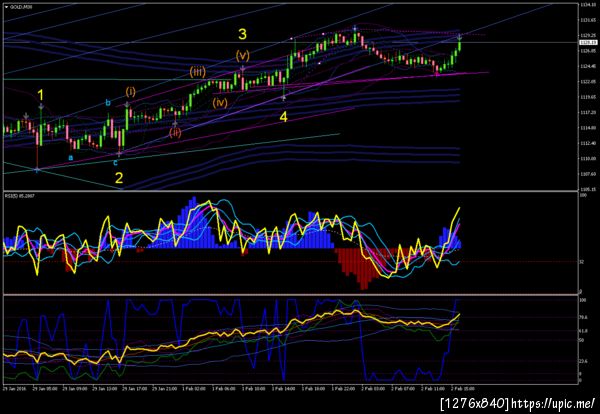Viewport: 600px width, 414px height.
Task: Click the triangle beside the GOLD,M30 title
Action: pos(7,7)
